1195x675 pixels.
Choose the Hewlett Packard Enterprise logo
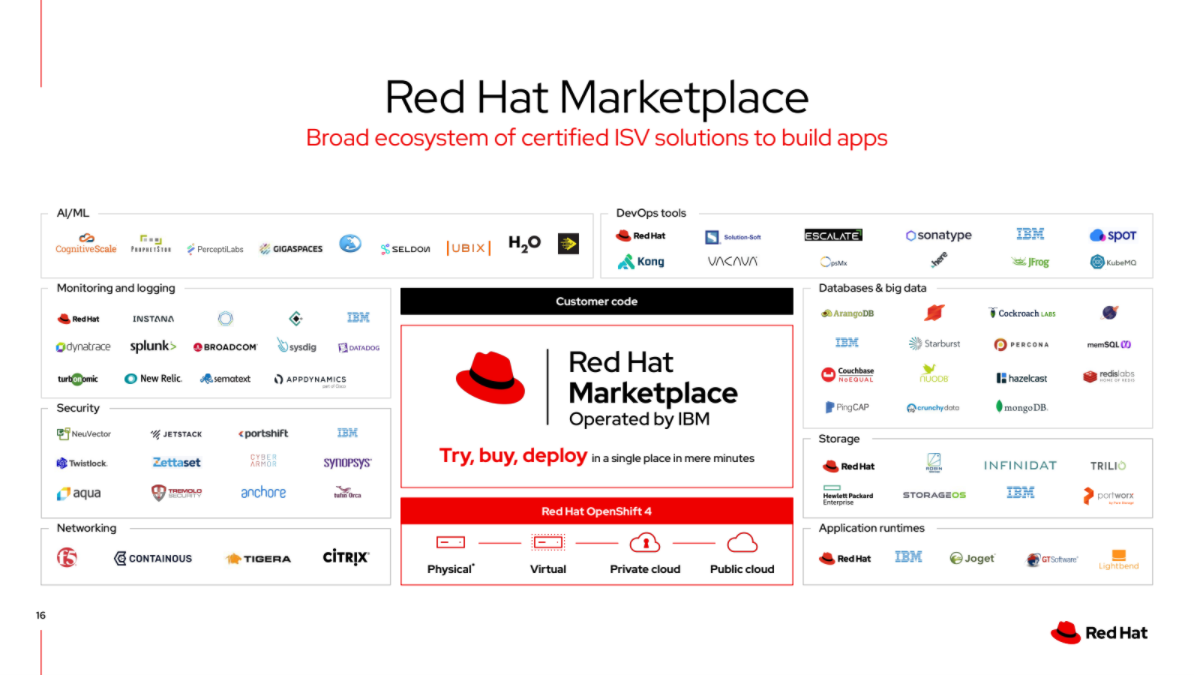click(847, 495)
